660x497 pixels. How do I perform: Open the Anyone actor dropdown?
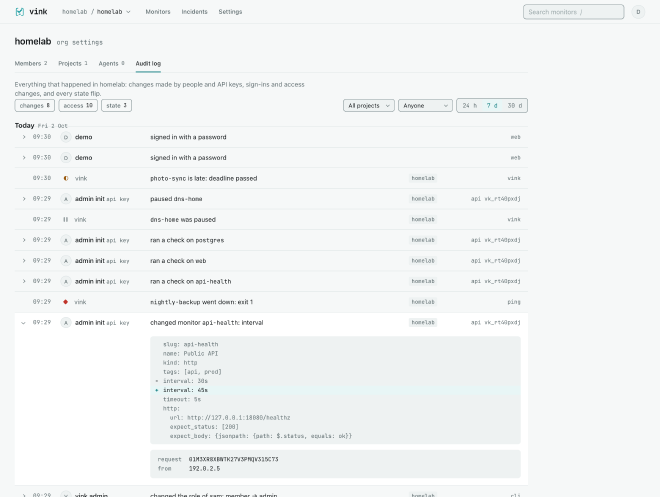(x=425, y=106)
